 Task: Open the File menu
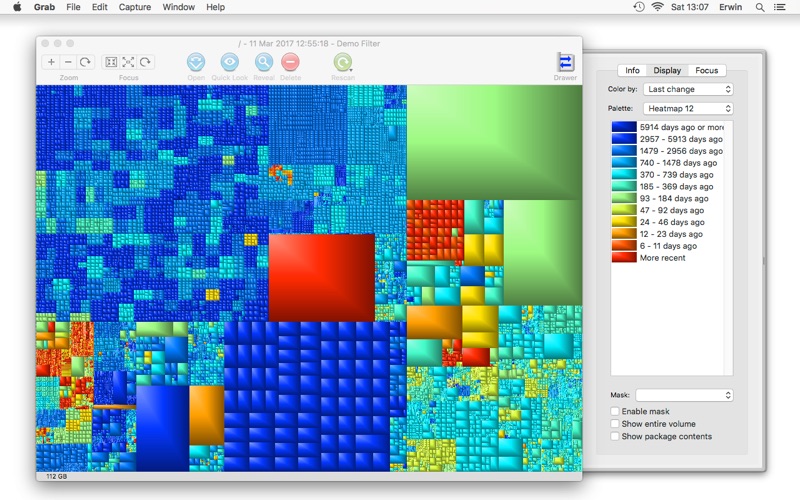(73, 7)
